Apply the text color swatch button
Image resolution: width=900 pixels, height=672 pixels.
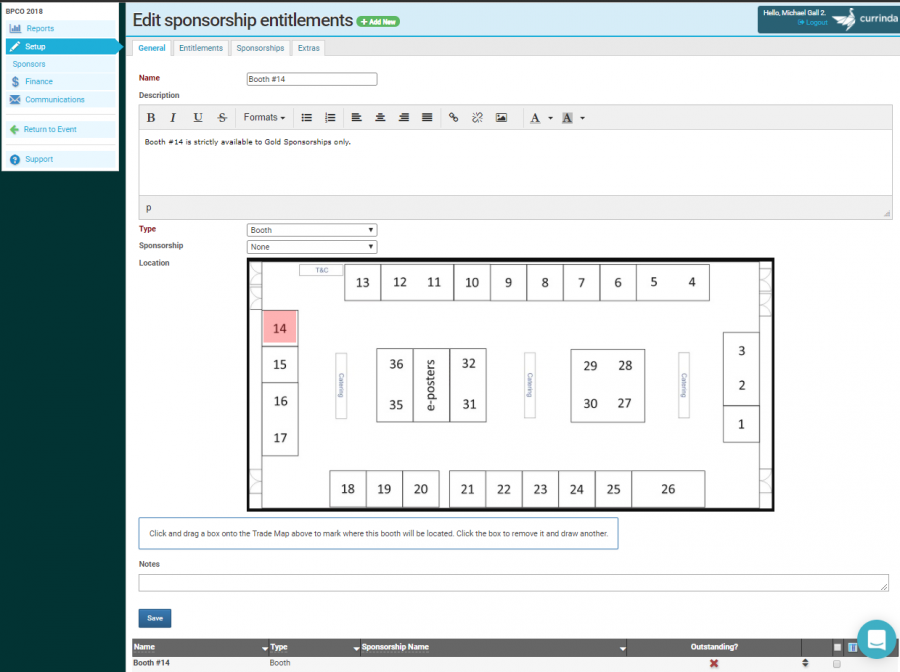click(x=535, y=118)
